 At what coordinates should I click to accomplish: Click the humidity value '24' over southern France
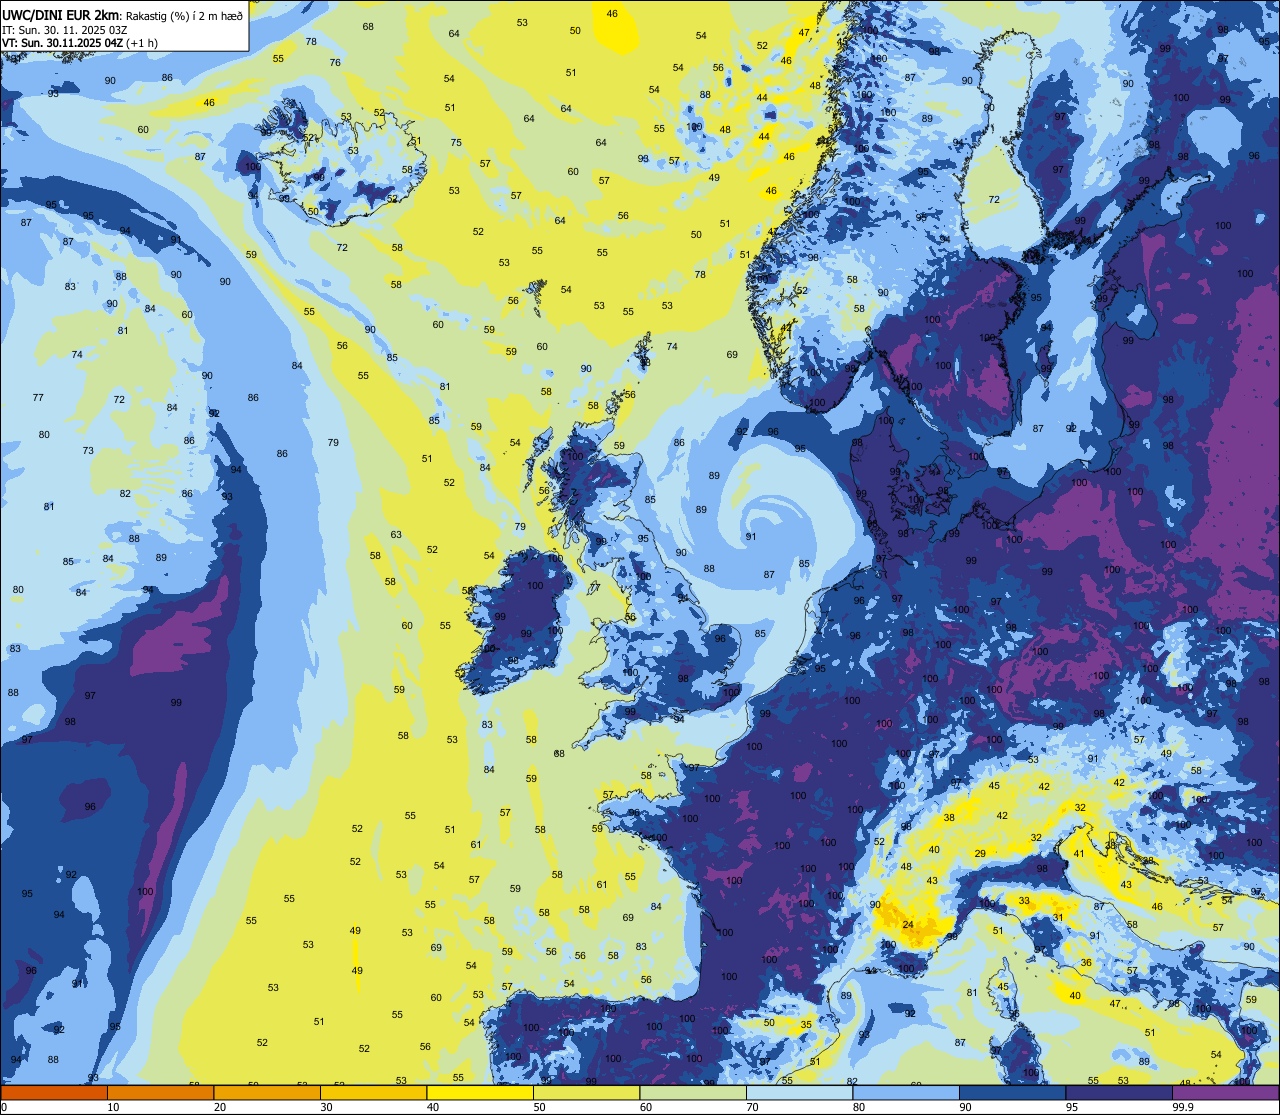[x=908, y=925]
